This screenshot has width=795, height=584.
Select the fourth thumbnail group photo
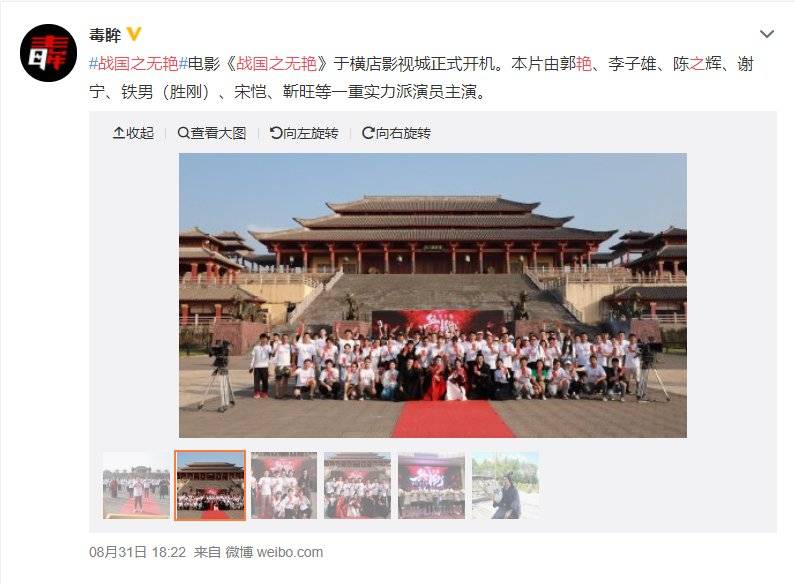point(357,485)
